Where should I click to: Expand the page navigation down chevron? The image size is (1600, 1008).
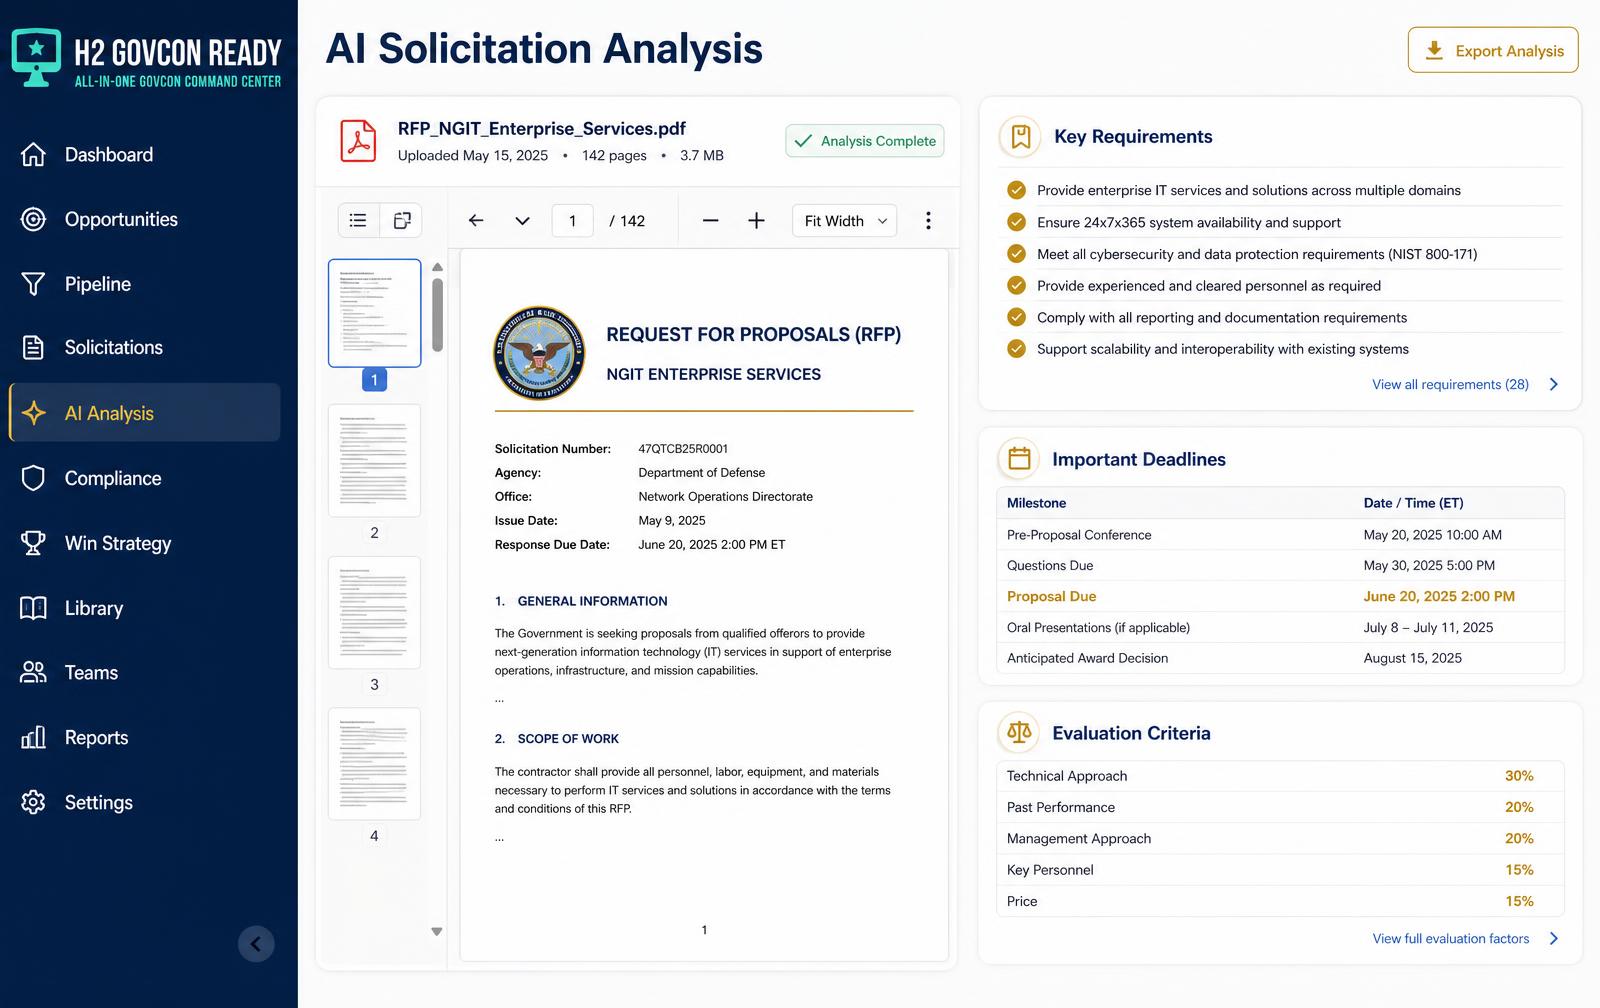click(x=522, y=220)
